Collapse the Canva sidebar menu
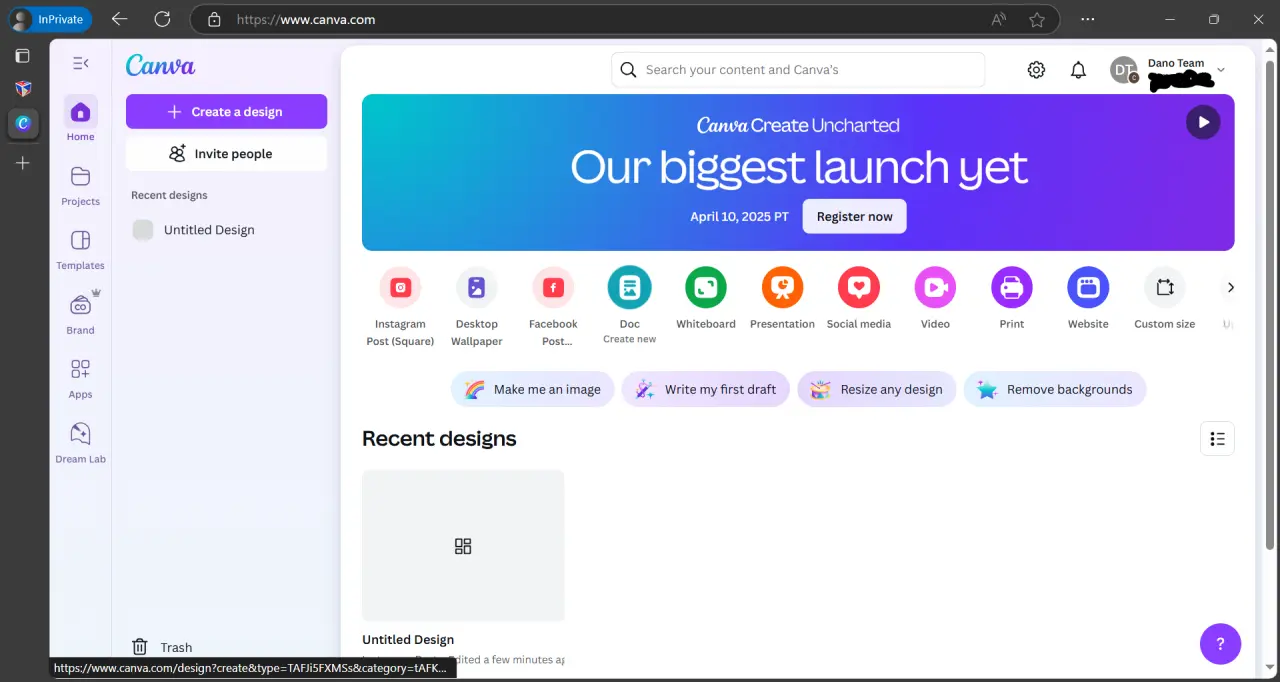The height and width of the screenshot is (682, 1280). click(x=81, y=63)
